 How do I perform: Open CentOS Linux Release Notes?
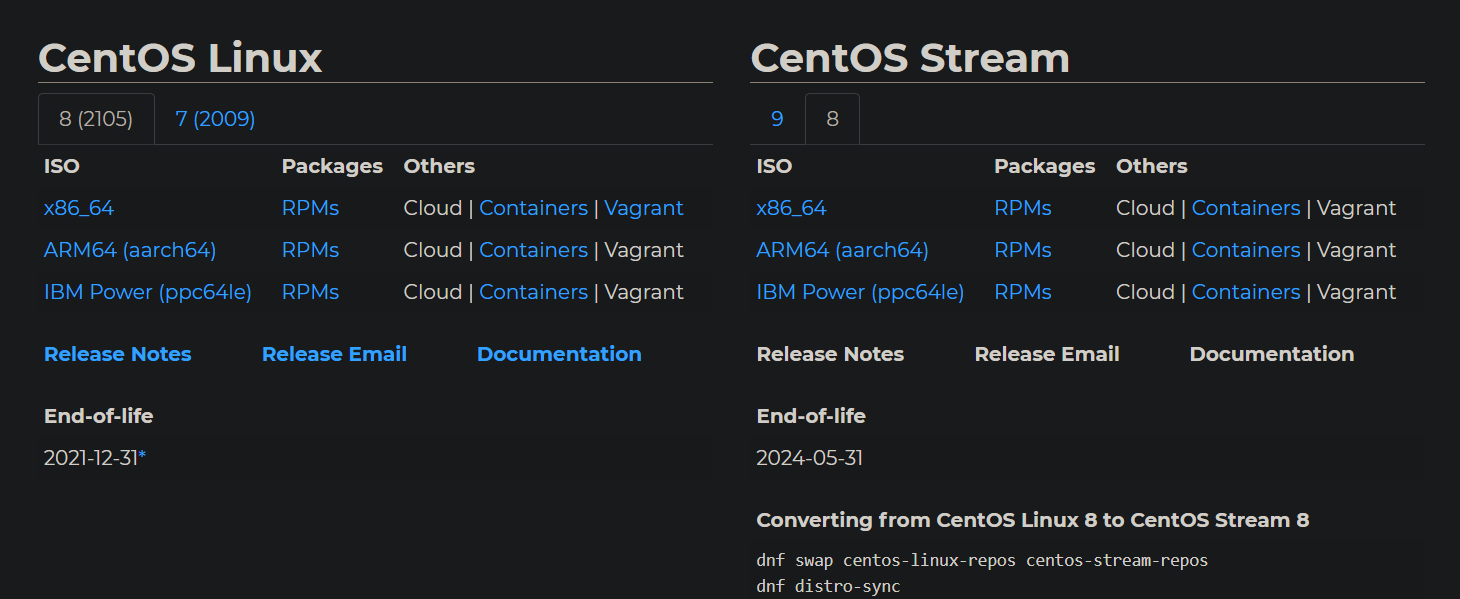pyautogui.click(x=118, y=354)
